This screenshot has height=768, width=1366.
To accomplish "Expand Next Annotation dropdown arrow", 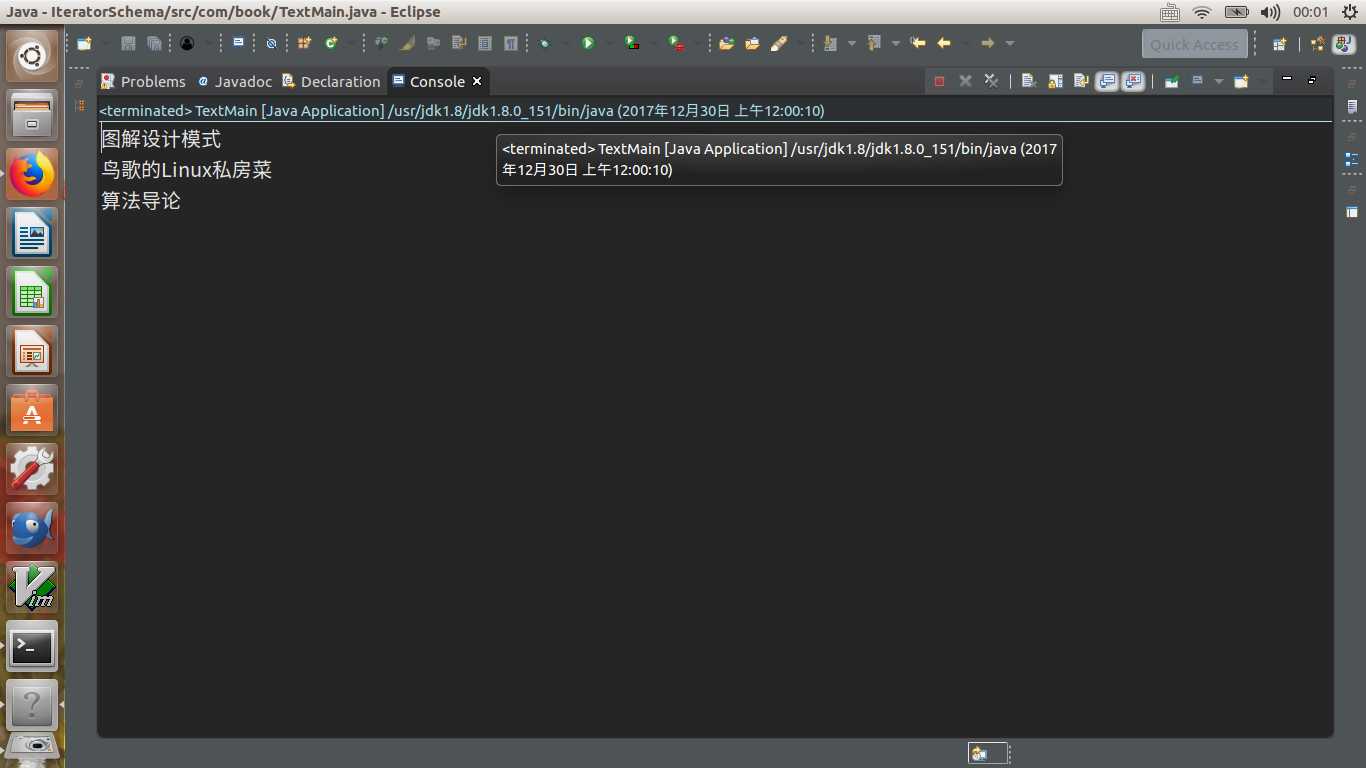I will [851, 43].
